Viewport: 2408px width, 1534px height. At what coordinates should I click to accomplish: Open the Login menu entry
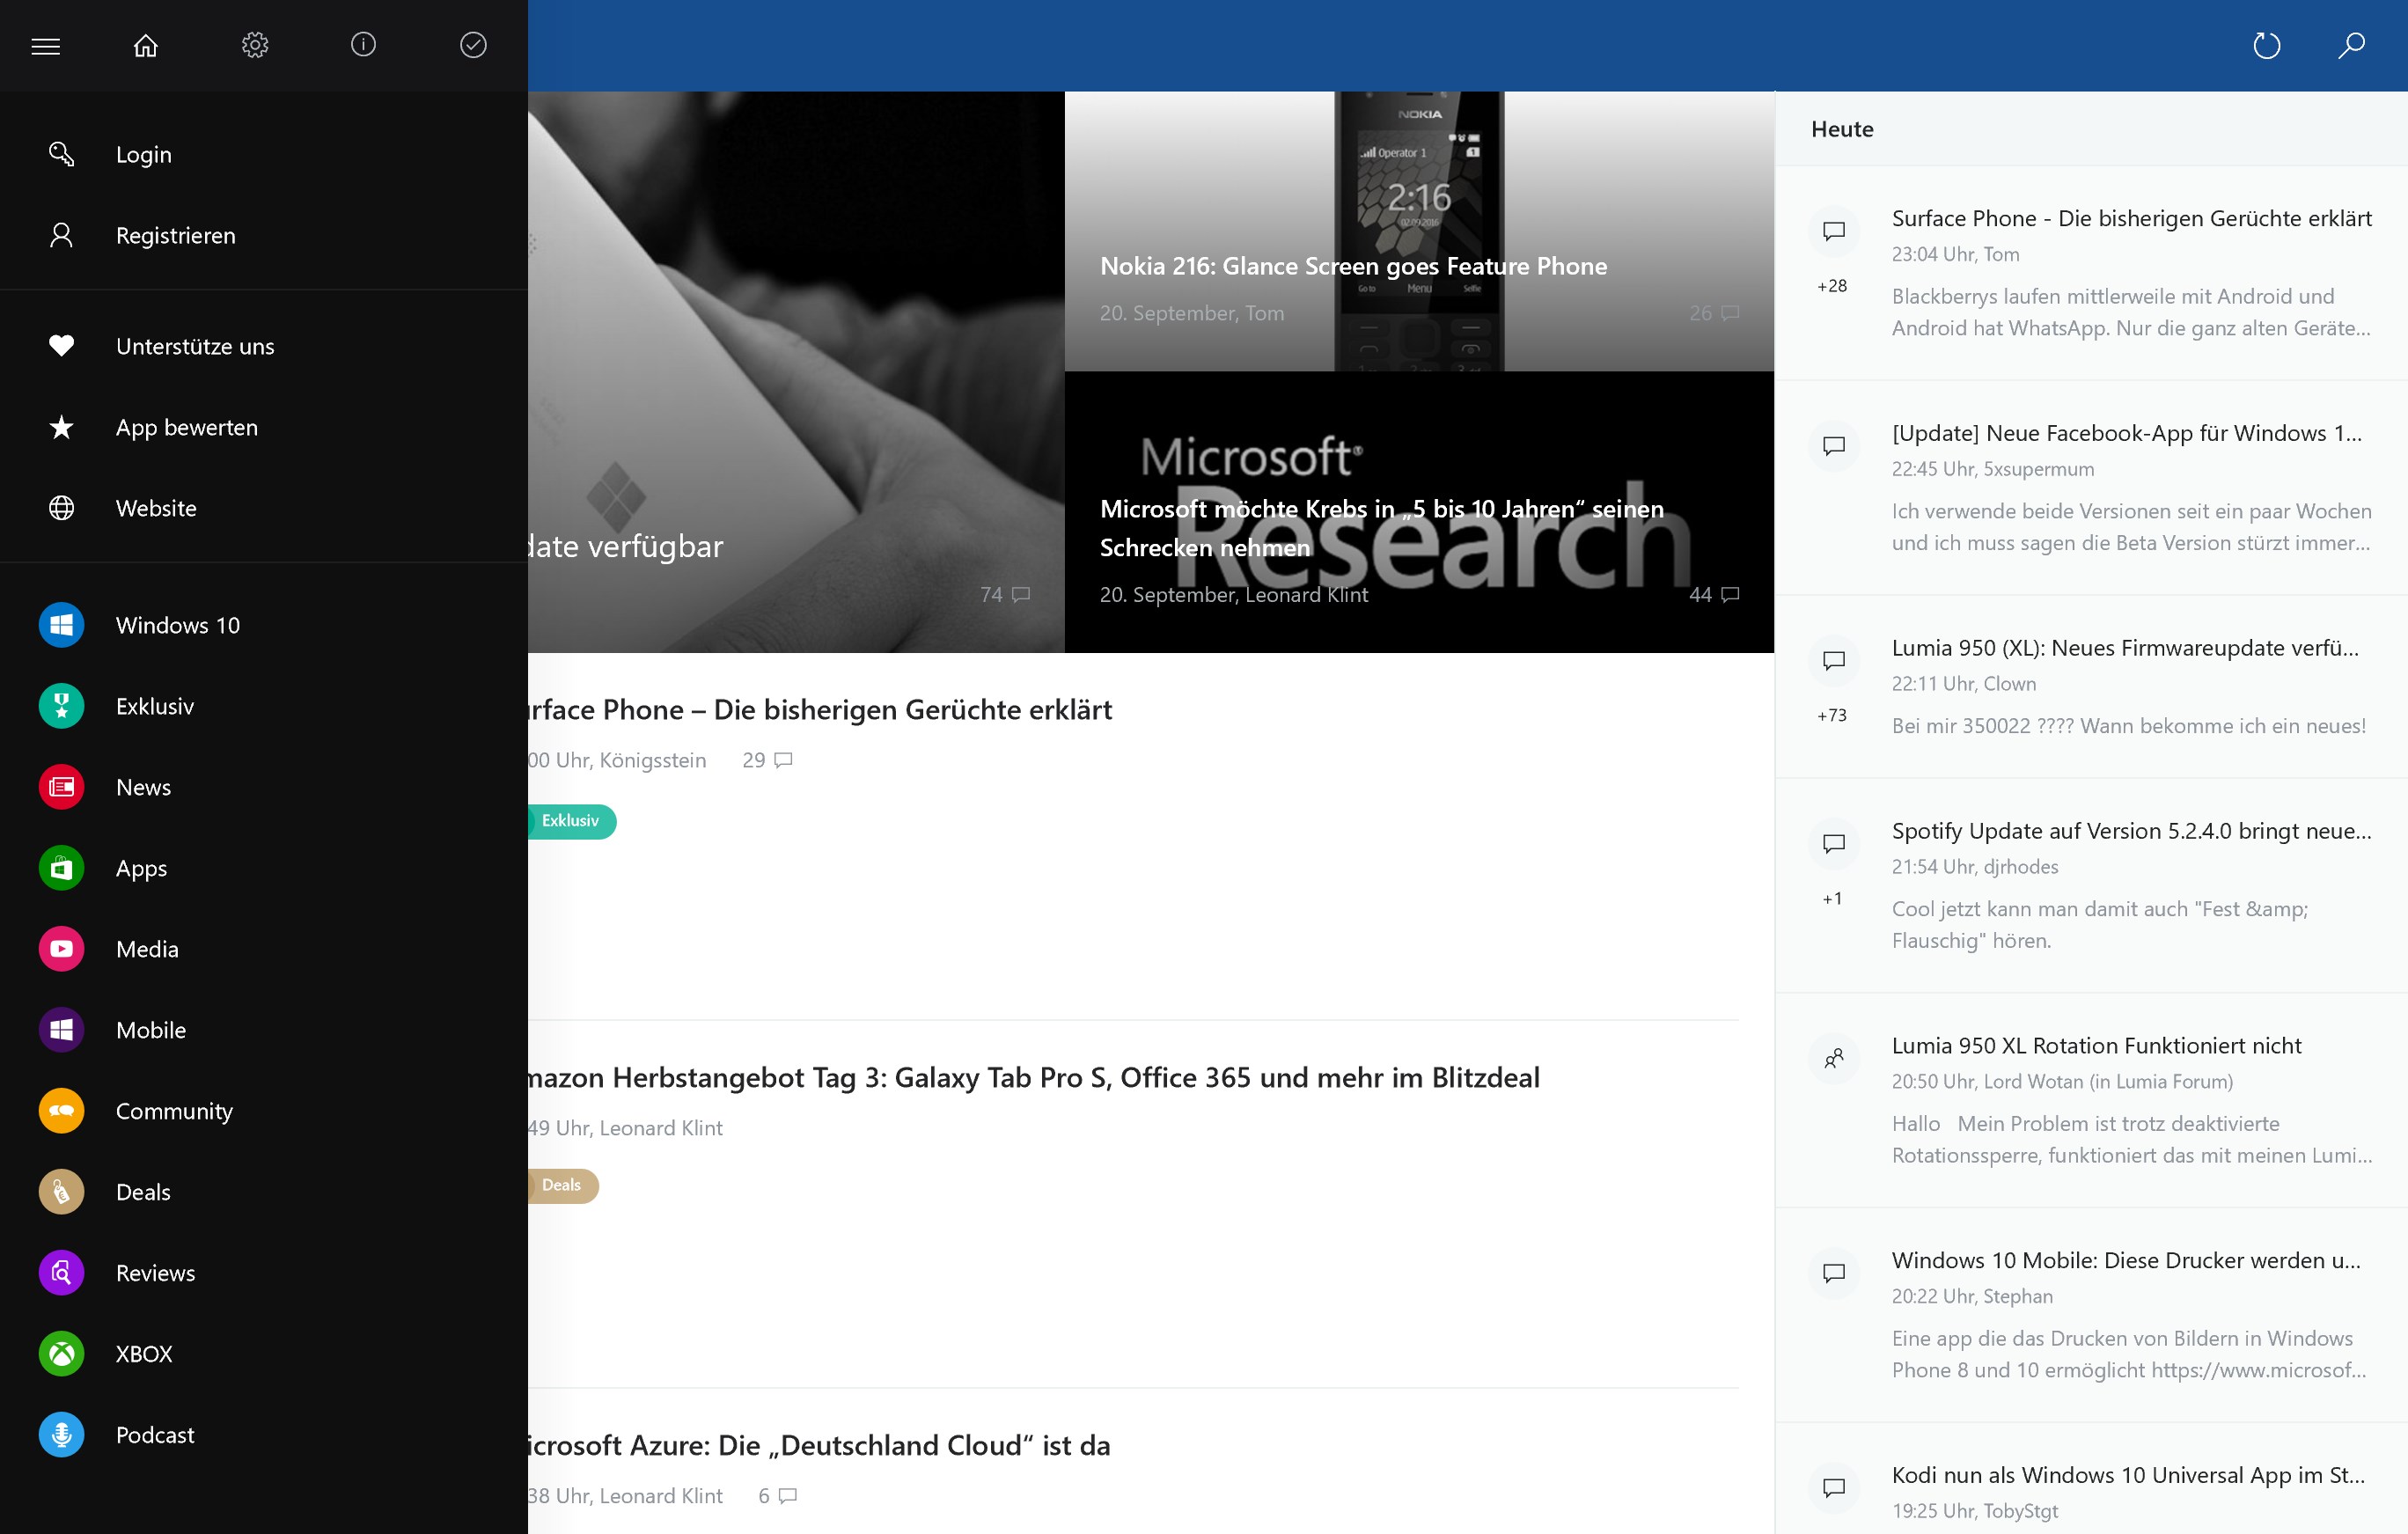coord(144,155)
